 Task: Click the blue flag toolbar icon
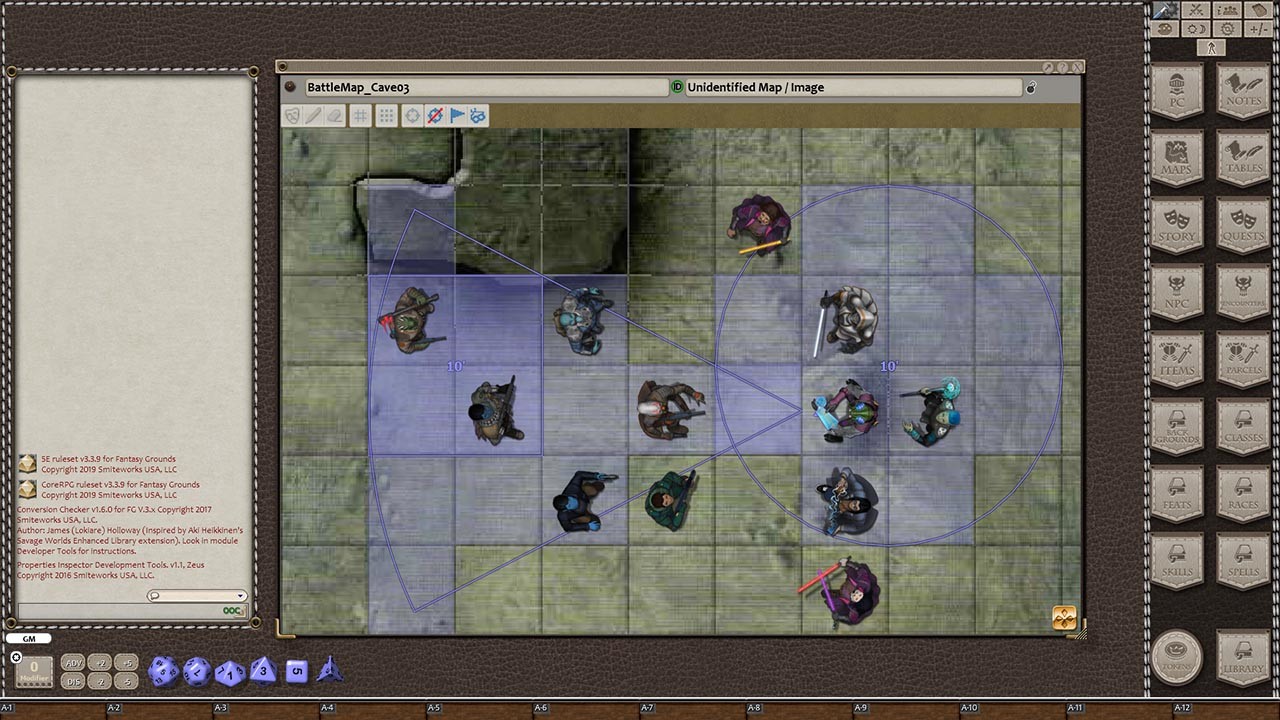457,116
